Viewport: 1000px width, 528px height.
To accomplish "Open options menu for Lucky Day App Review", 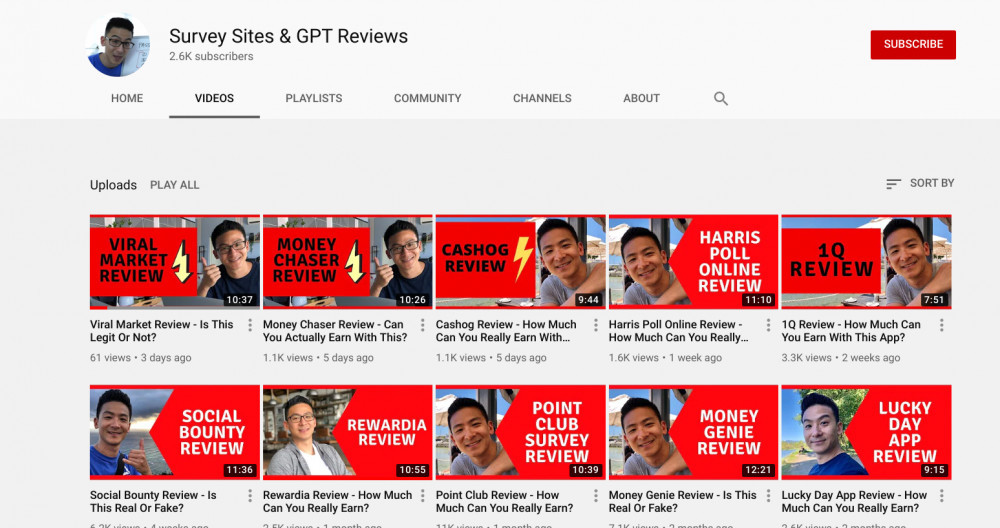I will 941,495.
